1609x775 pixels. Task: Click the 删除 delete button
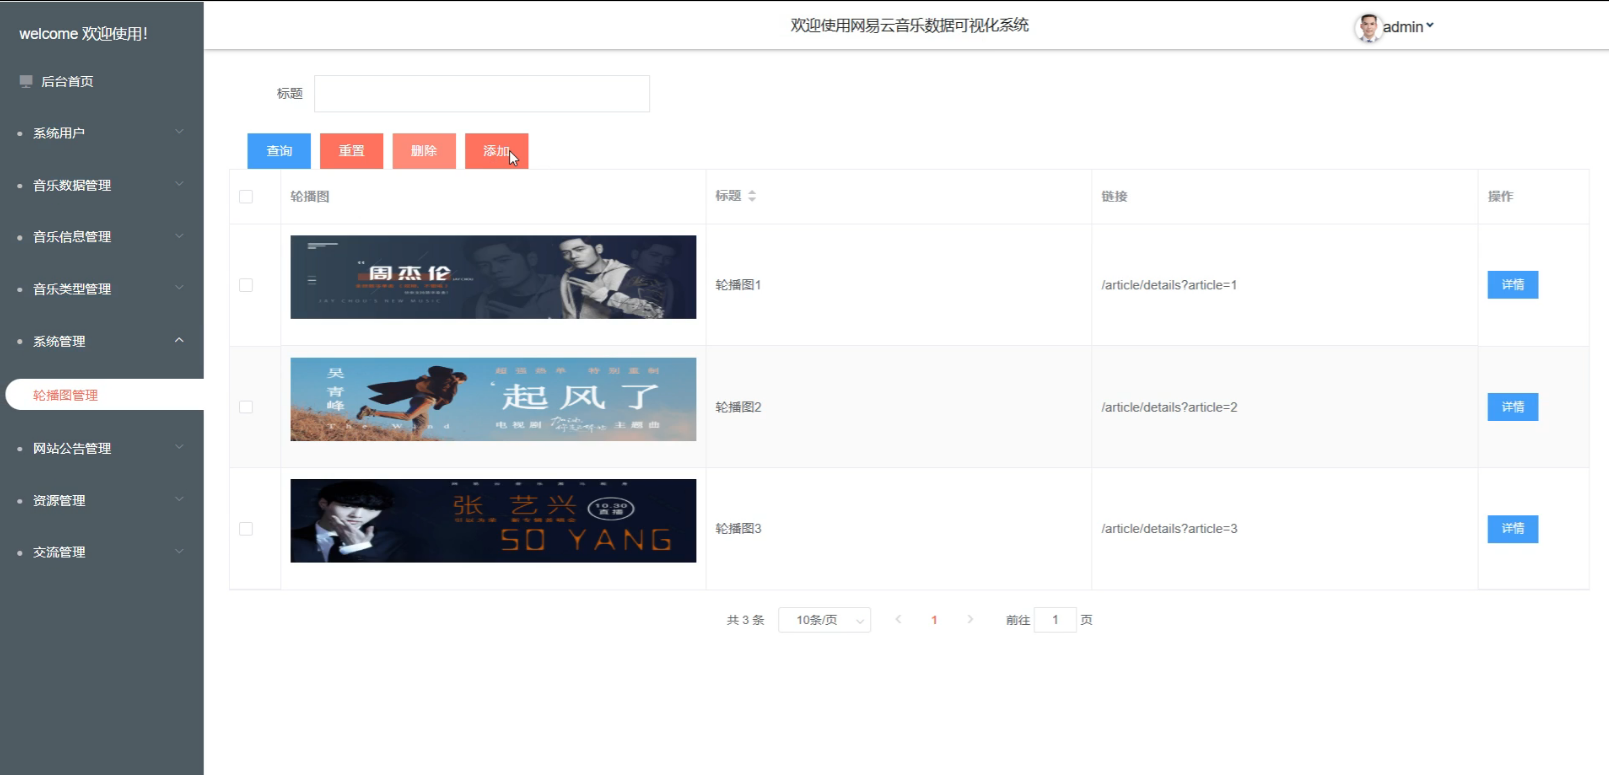[424, 151]
